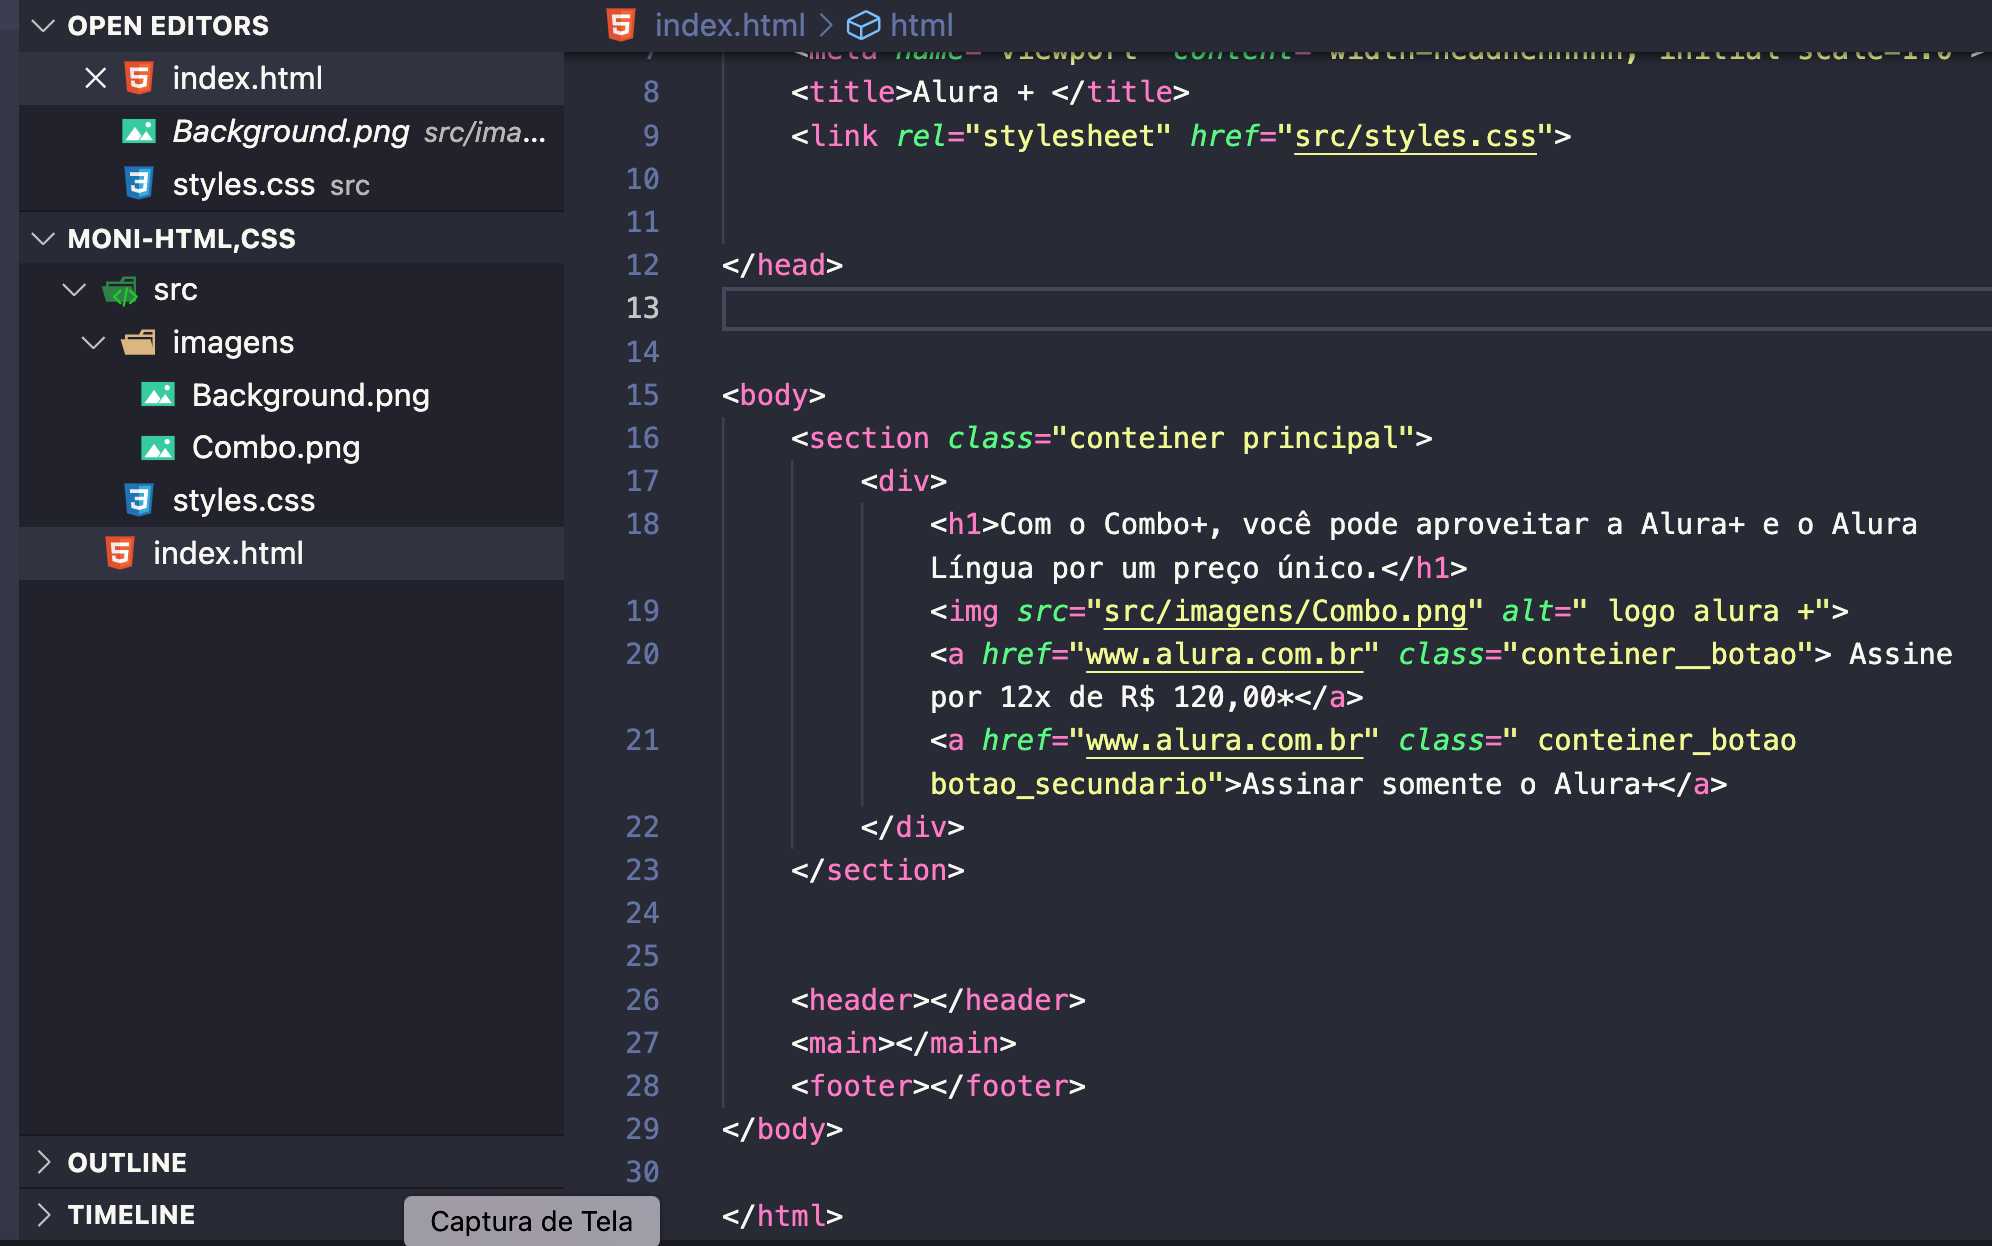Click botao_secundario text in the code
This screenshot has height=1246, width=1992.
(x=1069, y=784)
